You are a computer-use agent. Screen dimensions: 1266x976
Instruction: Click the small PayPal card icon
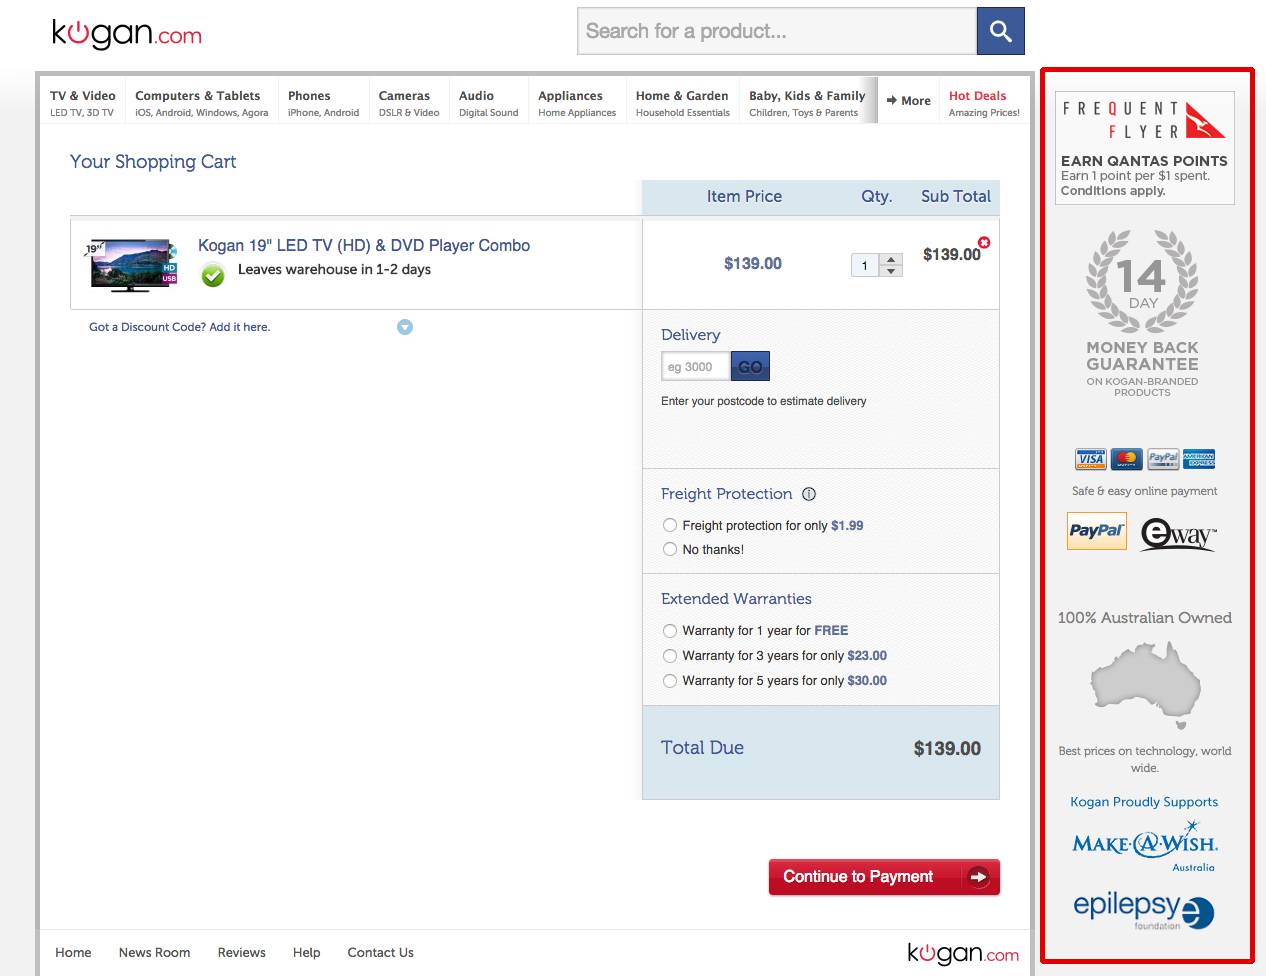point(1162,459)
